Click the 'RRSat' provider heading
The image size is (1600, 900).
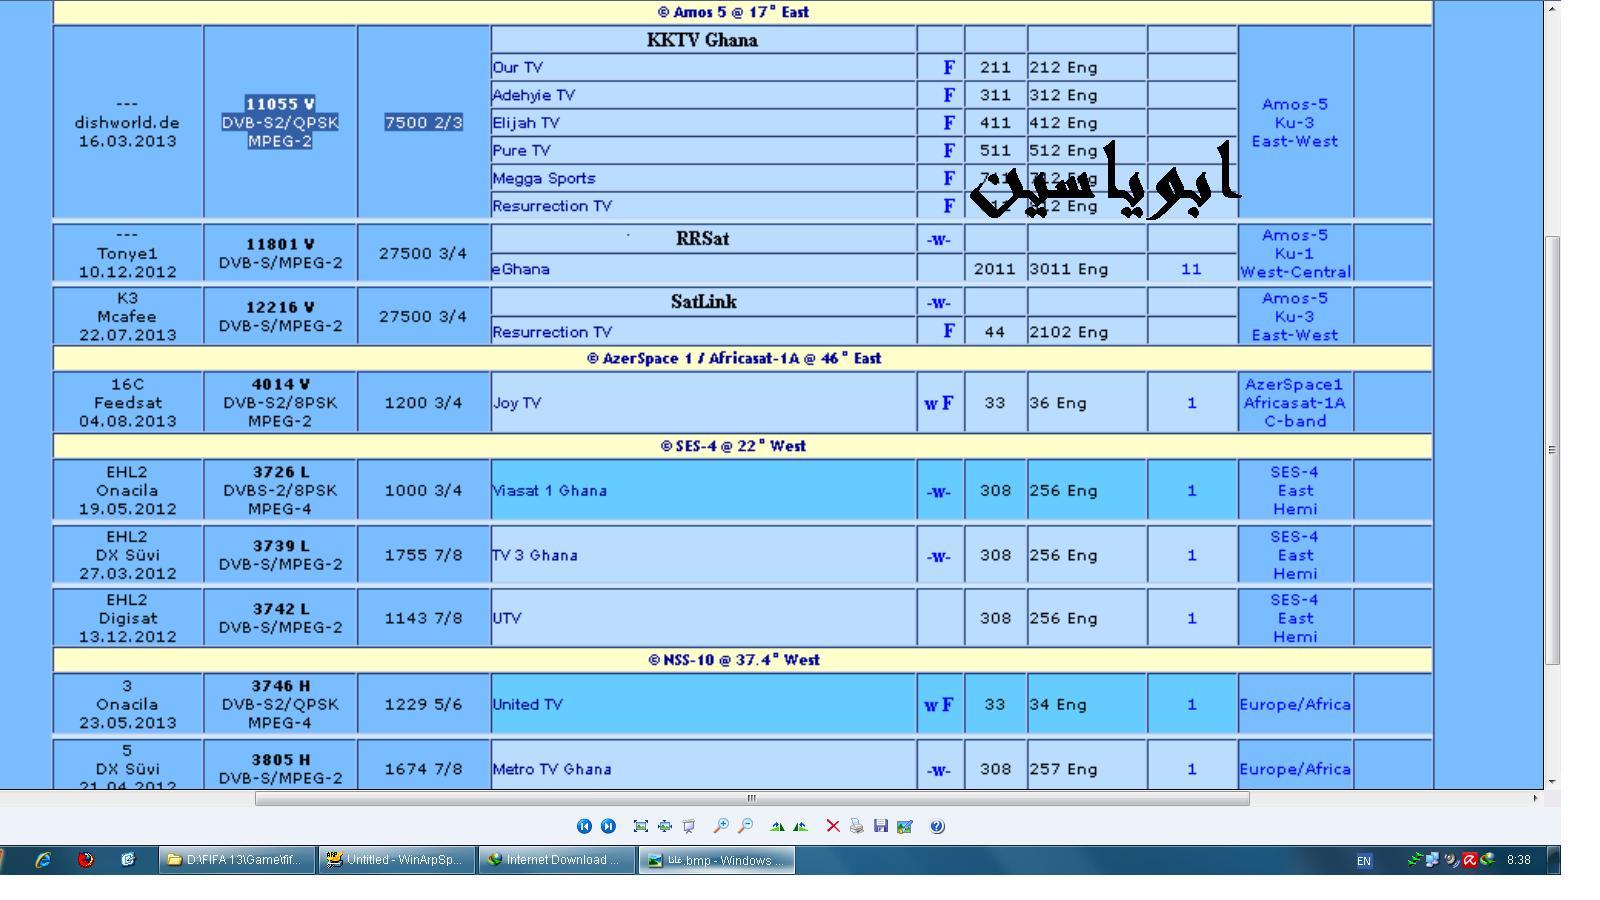702,239
